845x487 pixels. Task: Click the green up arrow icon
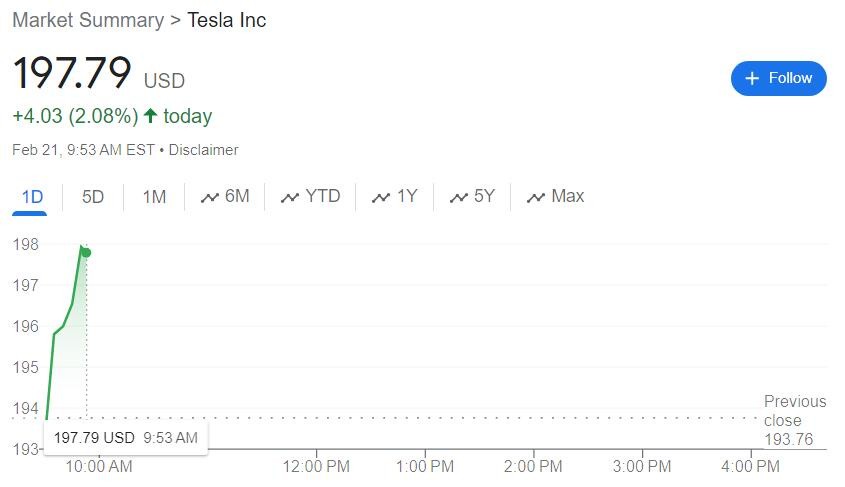pos(151,116)
